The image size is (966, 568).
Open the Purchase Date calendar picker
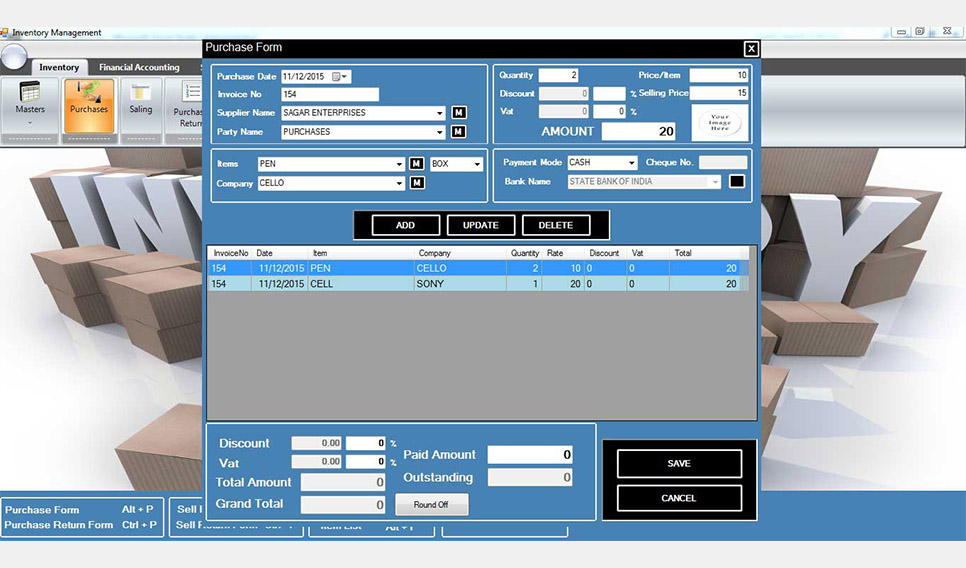coord(339,77)
